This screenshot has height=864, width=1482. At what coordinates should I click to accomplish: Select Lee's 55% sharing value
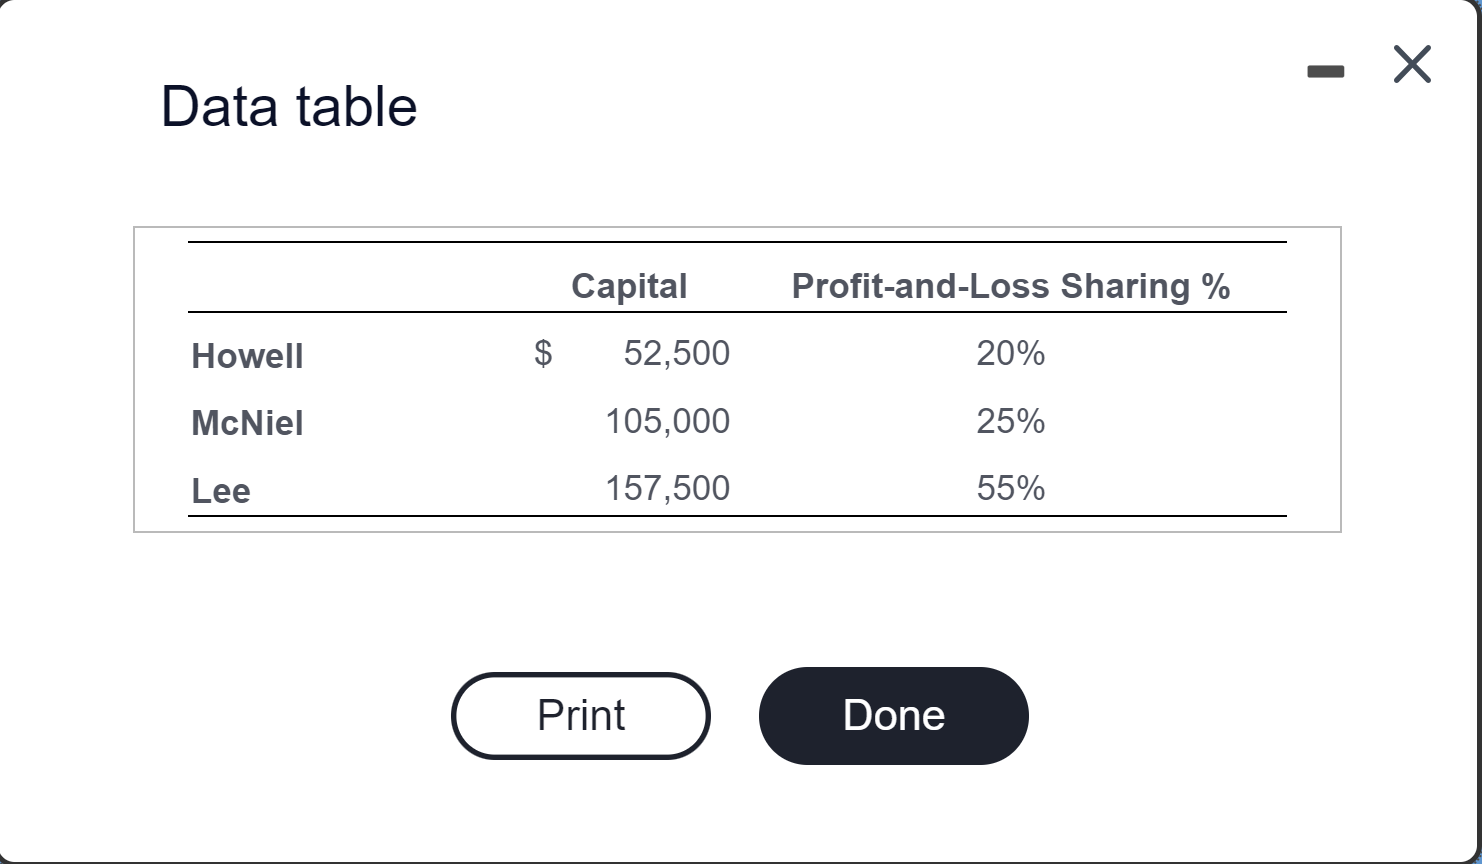click(1011, 488)
